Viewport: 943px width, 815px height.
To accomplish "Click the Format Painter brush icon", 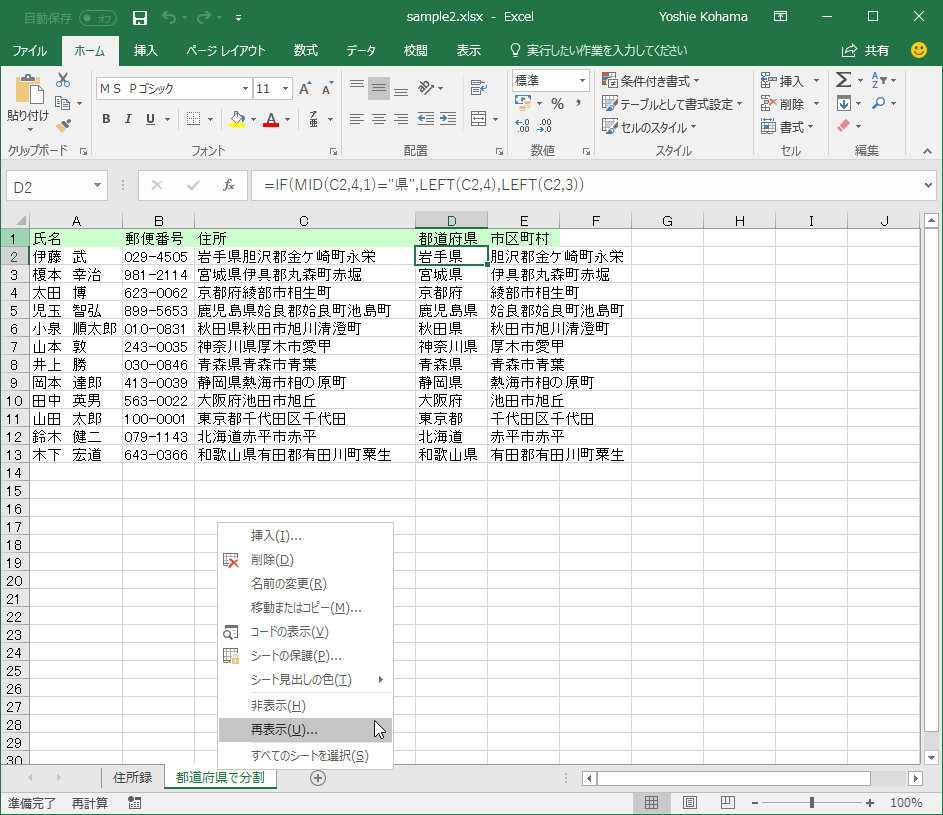I will click(63, 126).
